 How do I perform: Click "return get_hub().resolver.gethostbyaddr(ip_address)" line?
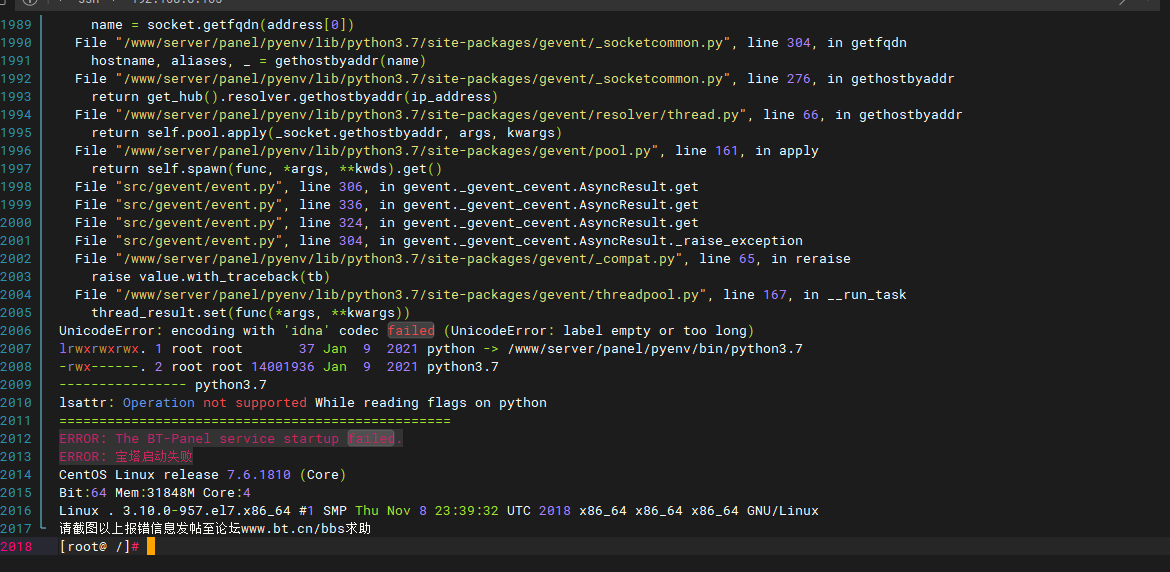click(x=295, y=97)
